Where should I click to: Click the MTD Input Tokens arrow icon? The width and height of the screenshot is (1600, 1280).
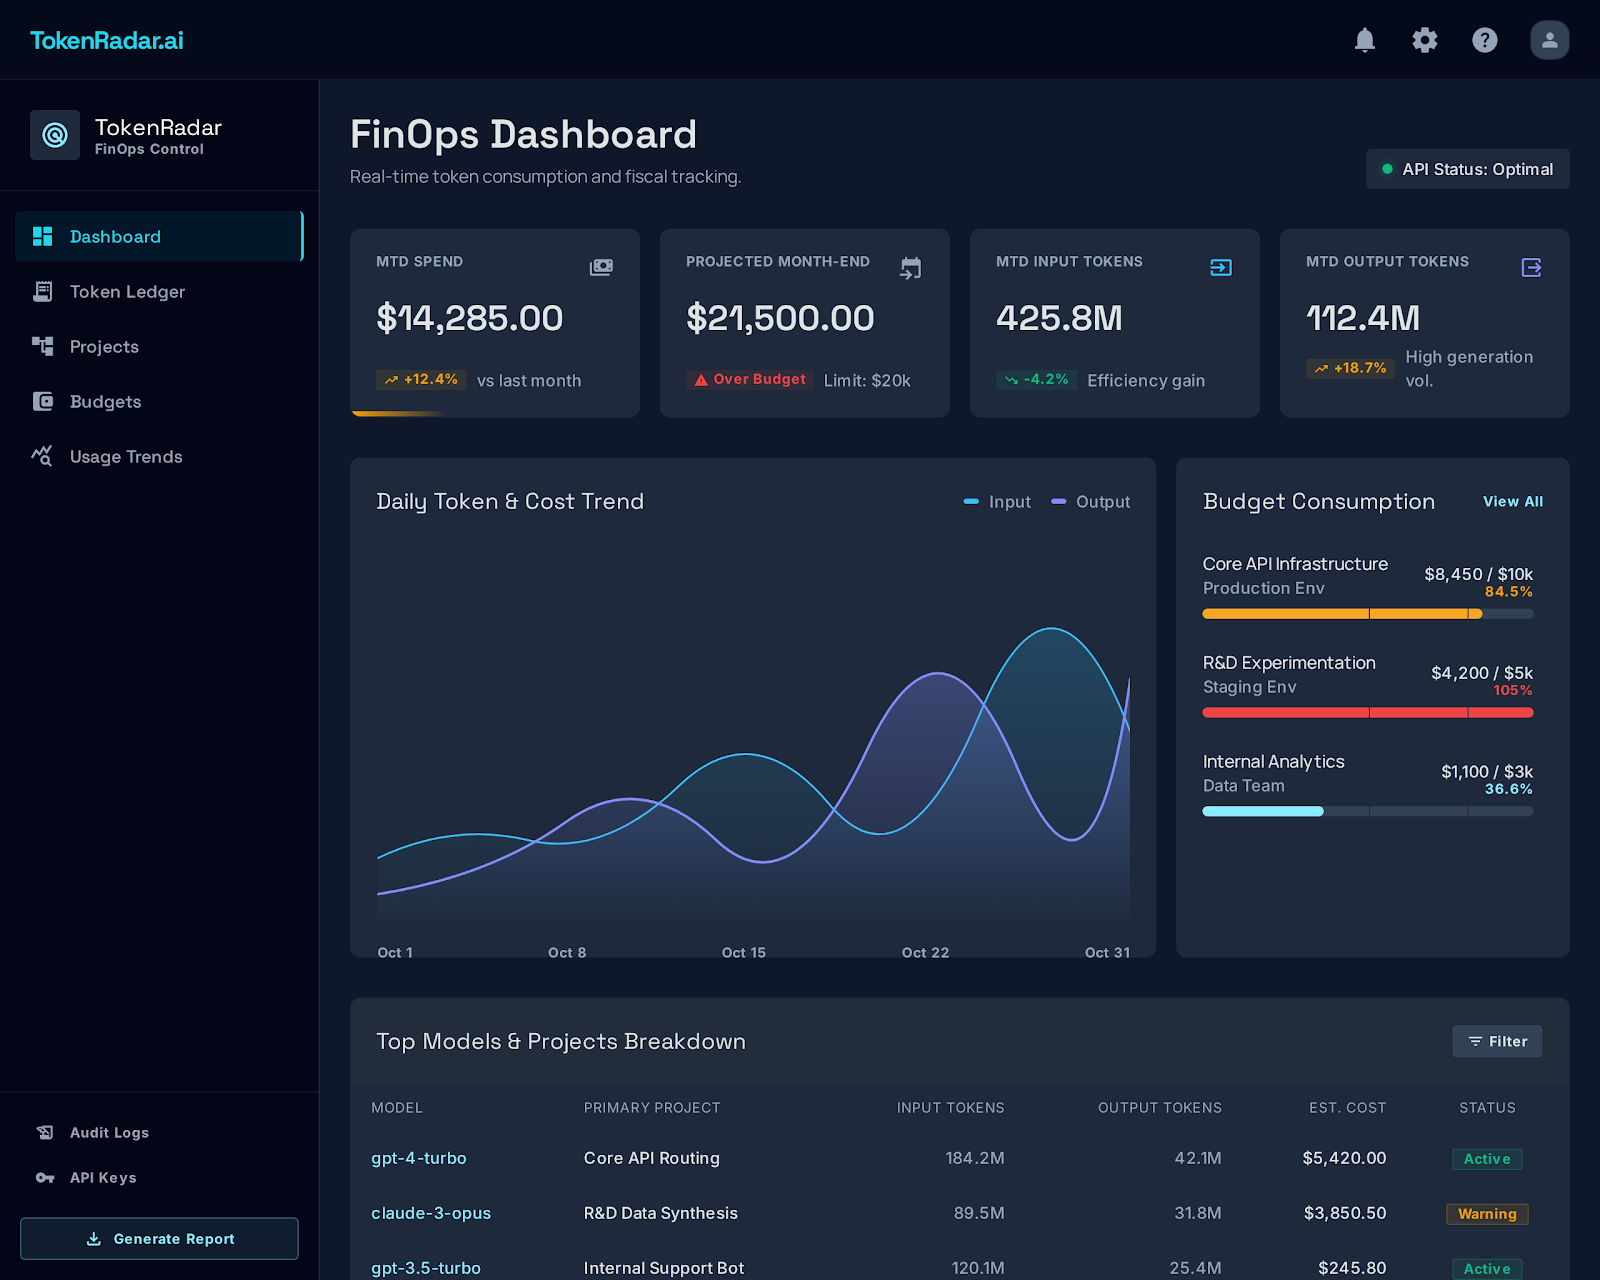1221,267
